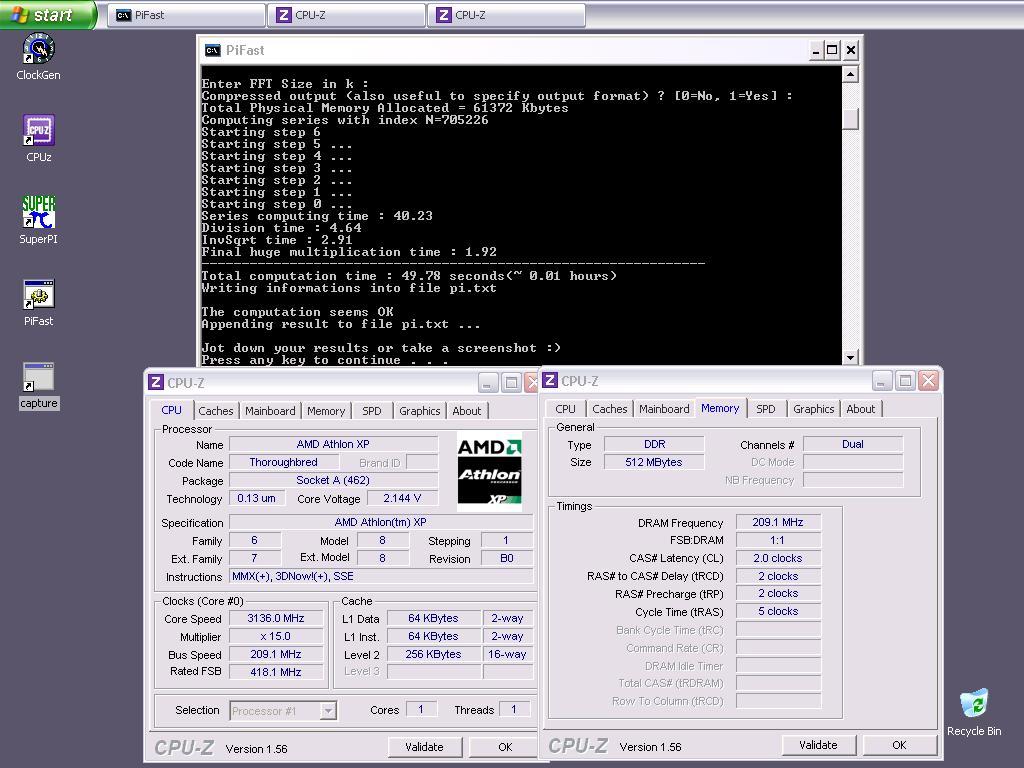
Task: Click the memory Type value DDR
Action: point(654,444)
